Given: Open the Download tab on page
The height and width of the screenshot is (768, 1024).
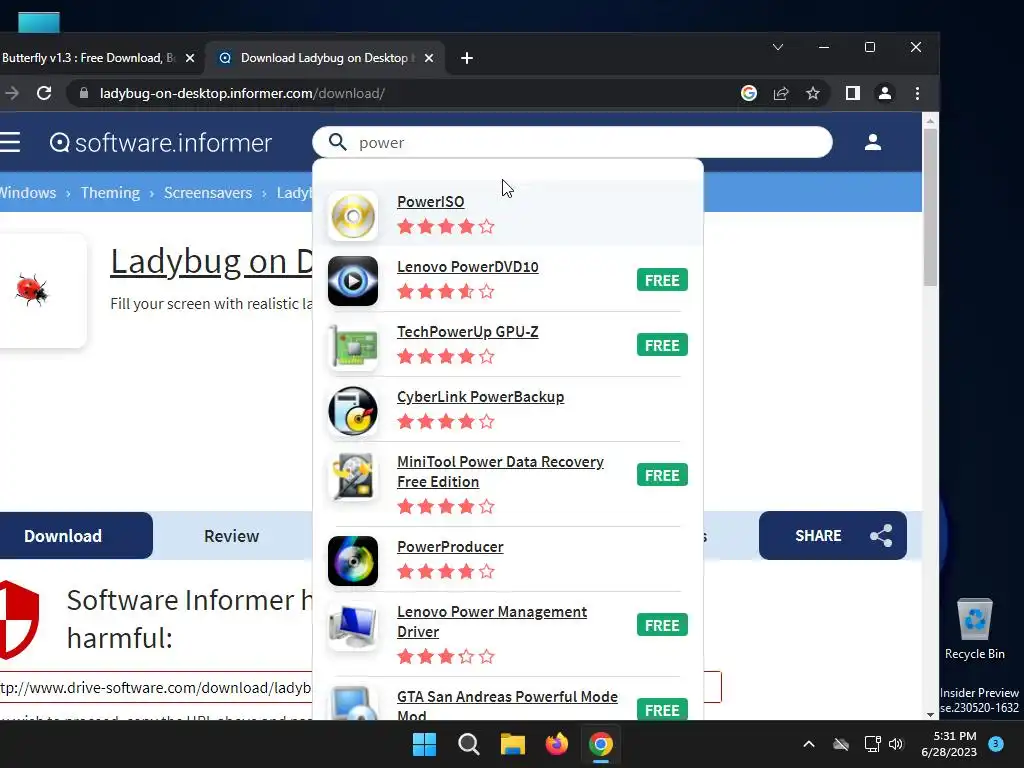Looking at the screenshot, I should coord(63,536).
